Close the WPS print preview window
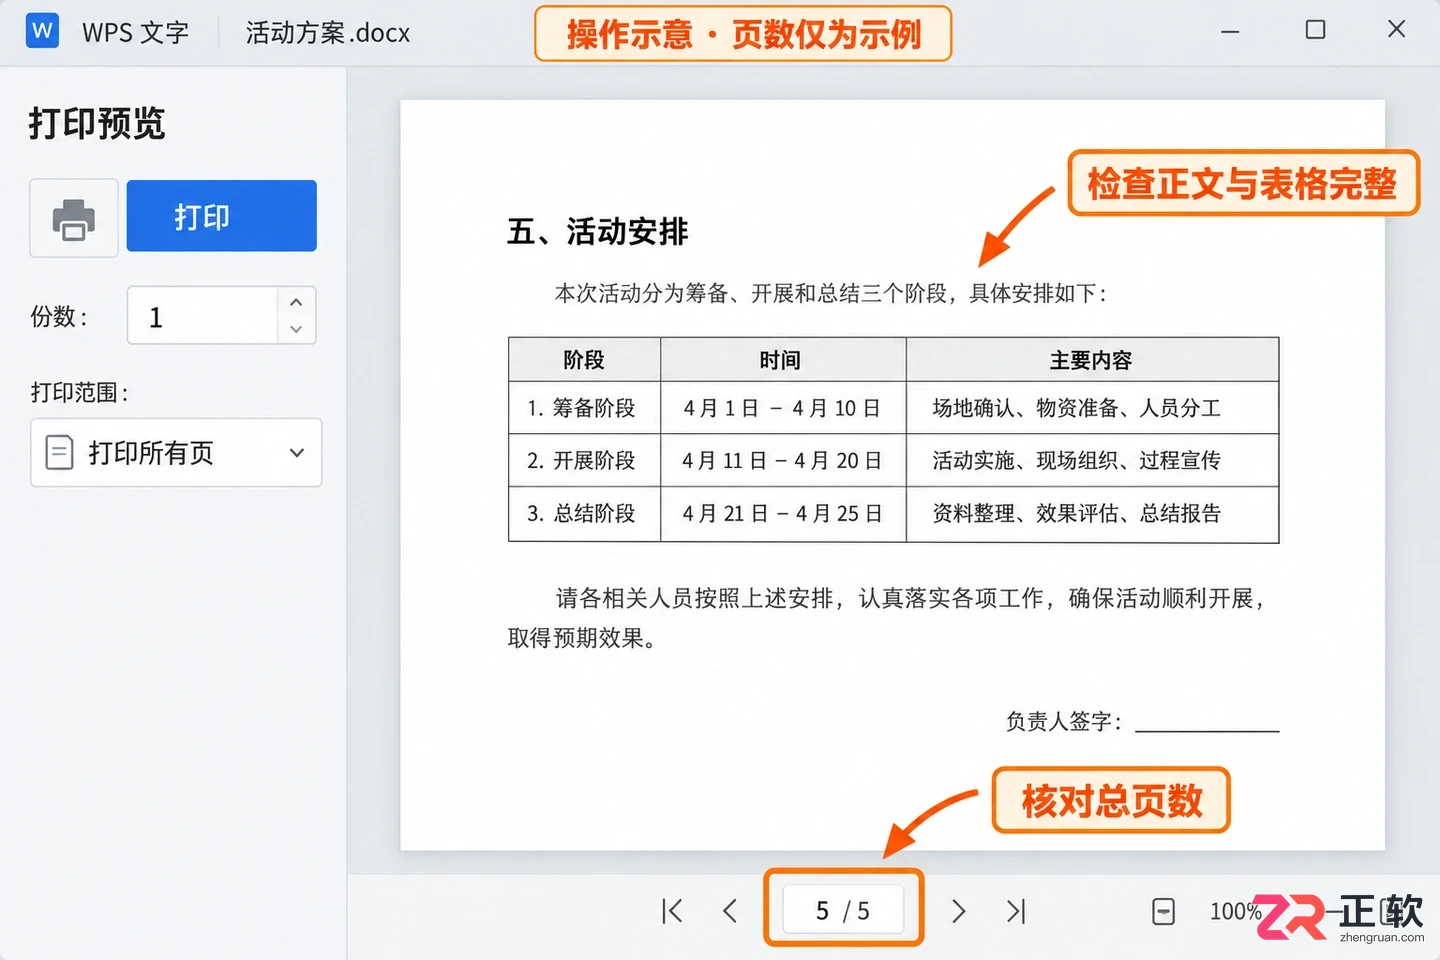 click(1397, 29)
